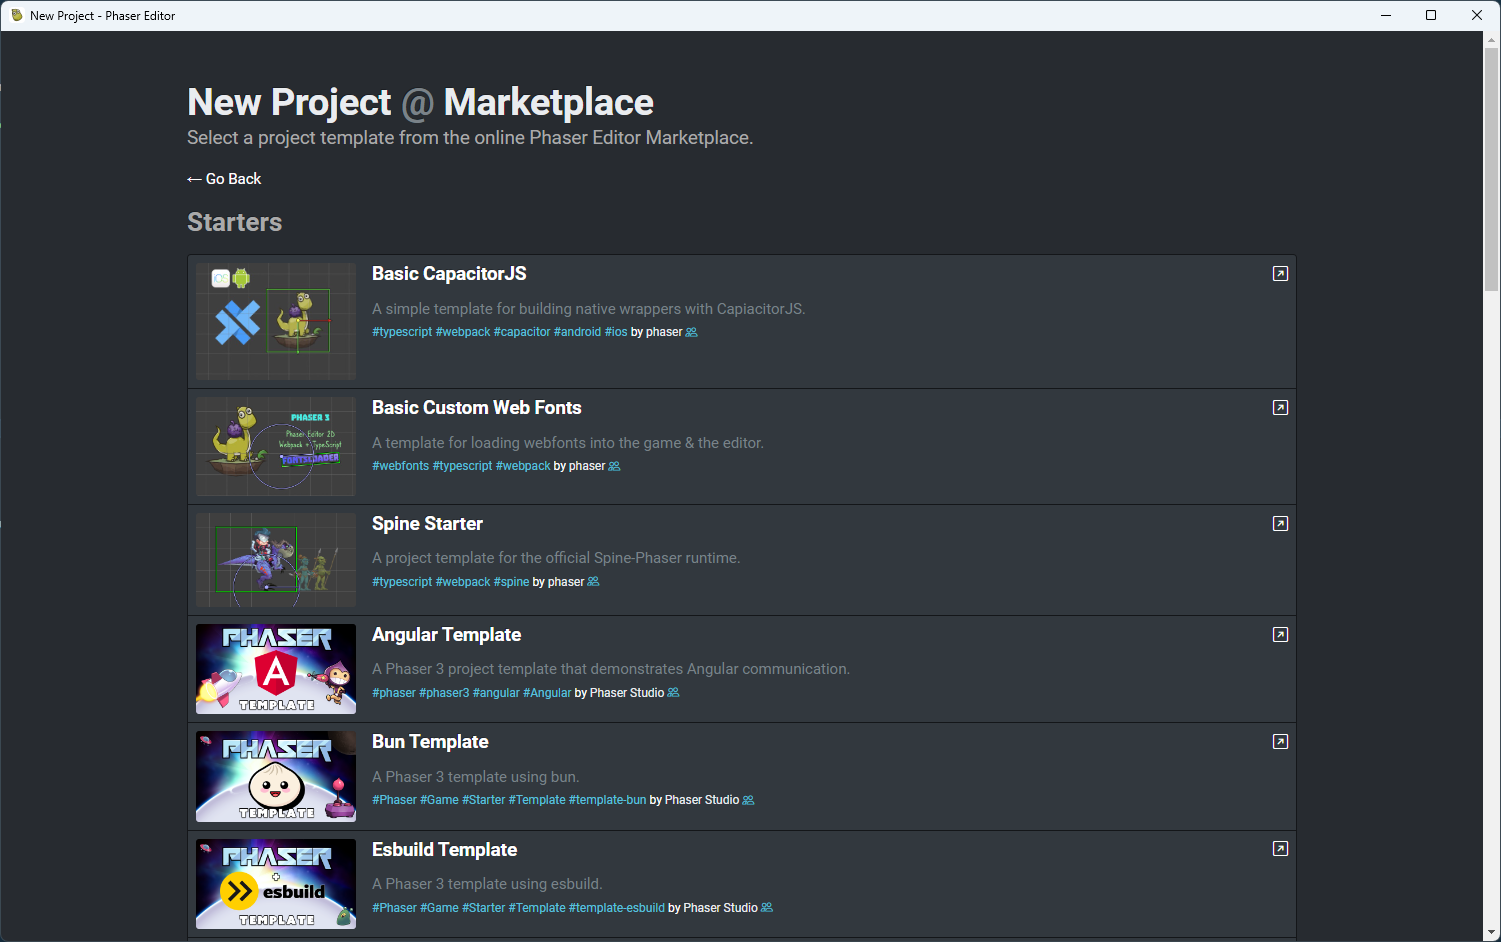The image size is (1501, 942).
Task: Select Esbuild Template title
Action: pos(444,850)
